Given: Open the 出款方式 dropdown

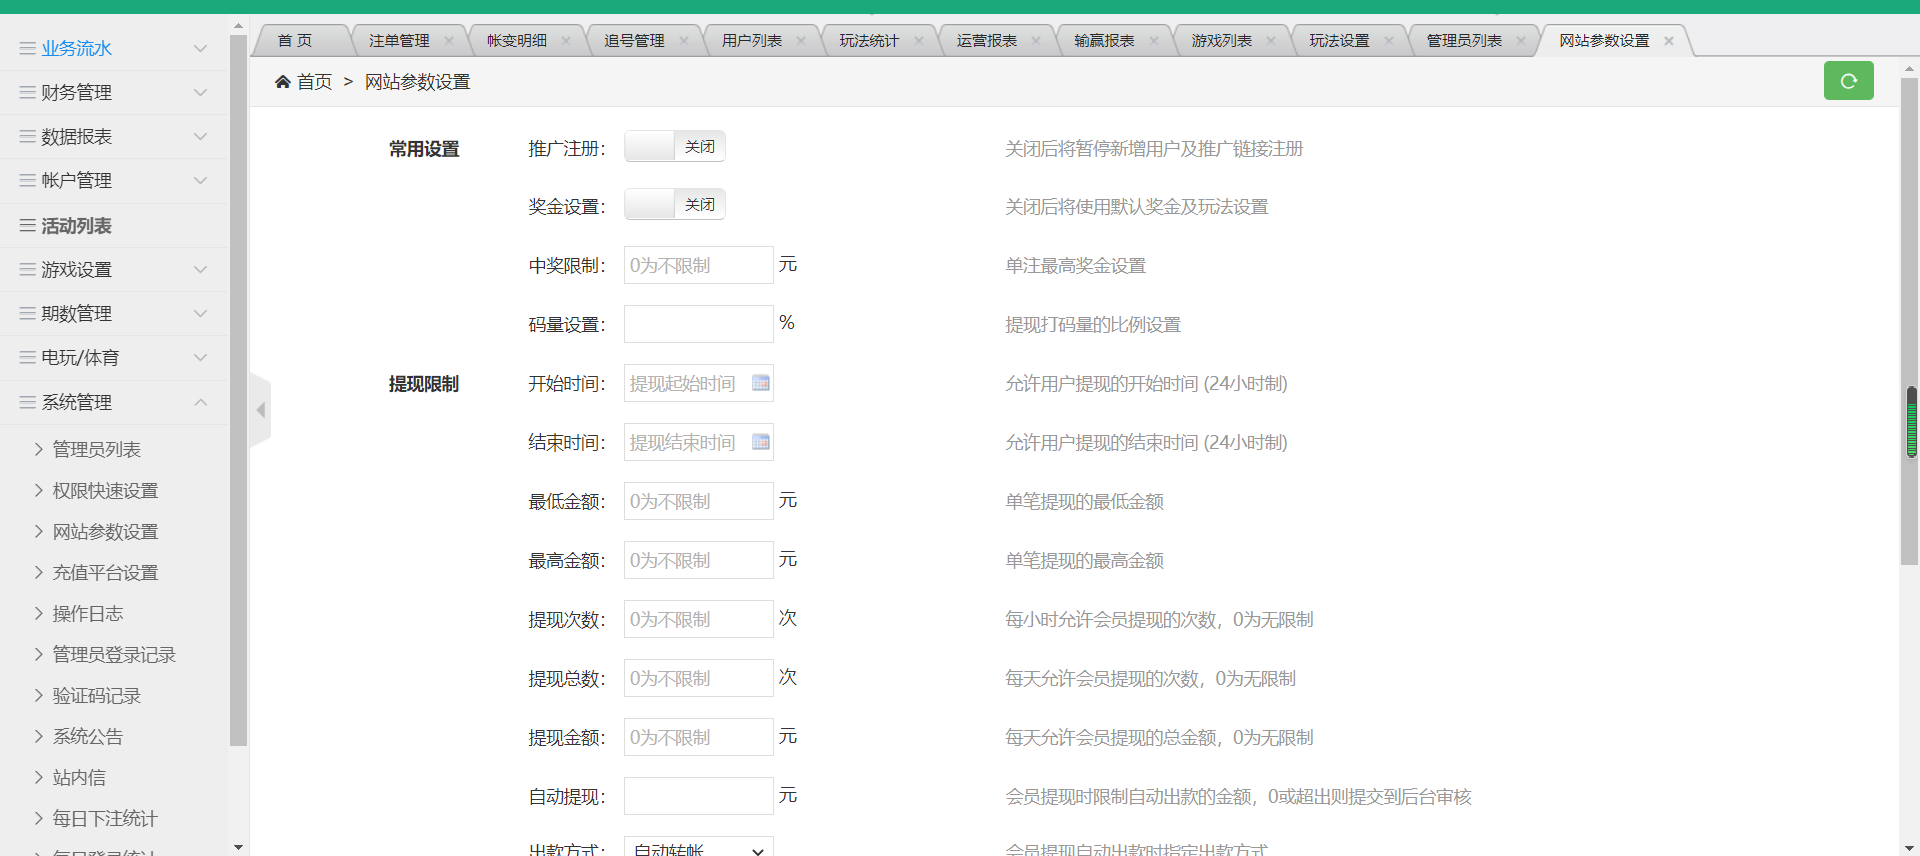Looking at the screenshot, I should (698, 848).
